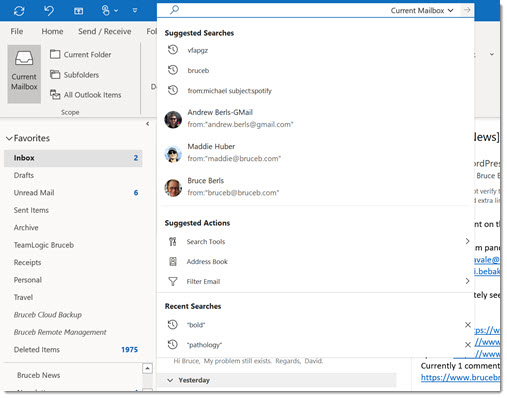507x398 pixels.
Task: Click the Undo icon in title bar
Action: [x=49, y=11]
